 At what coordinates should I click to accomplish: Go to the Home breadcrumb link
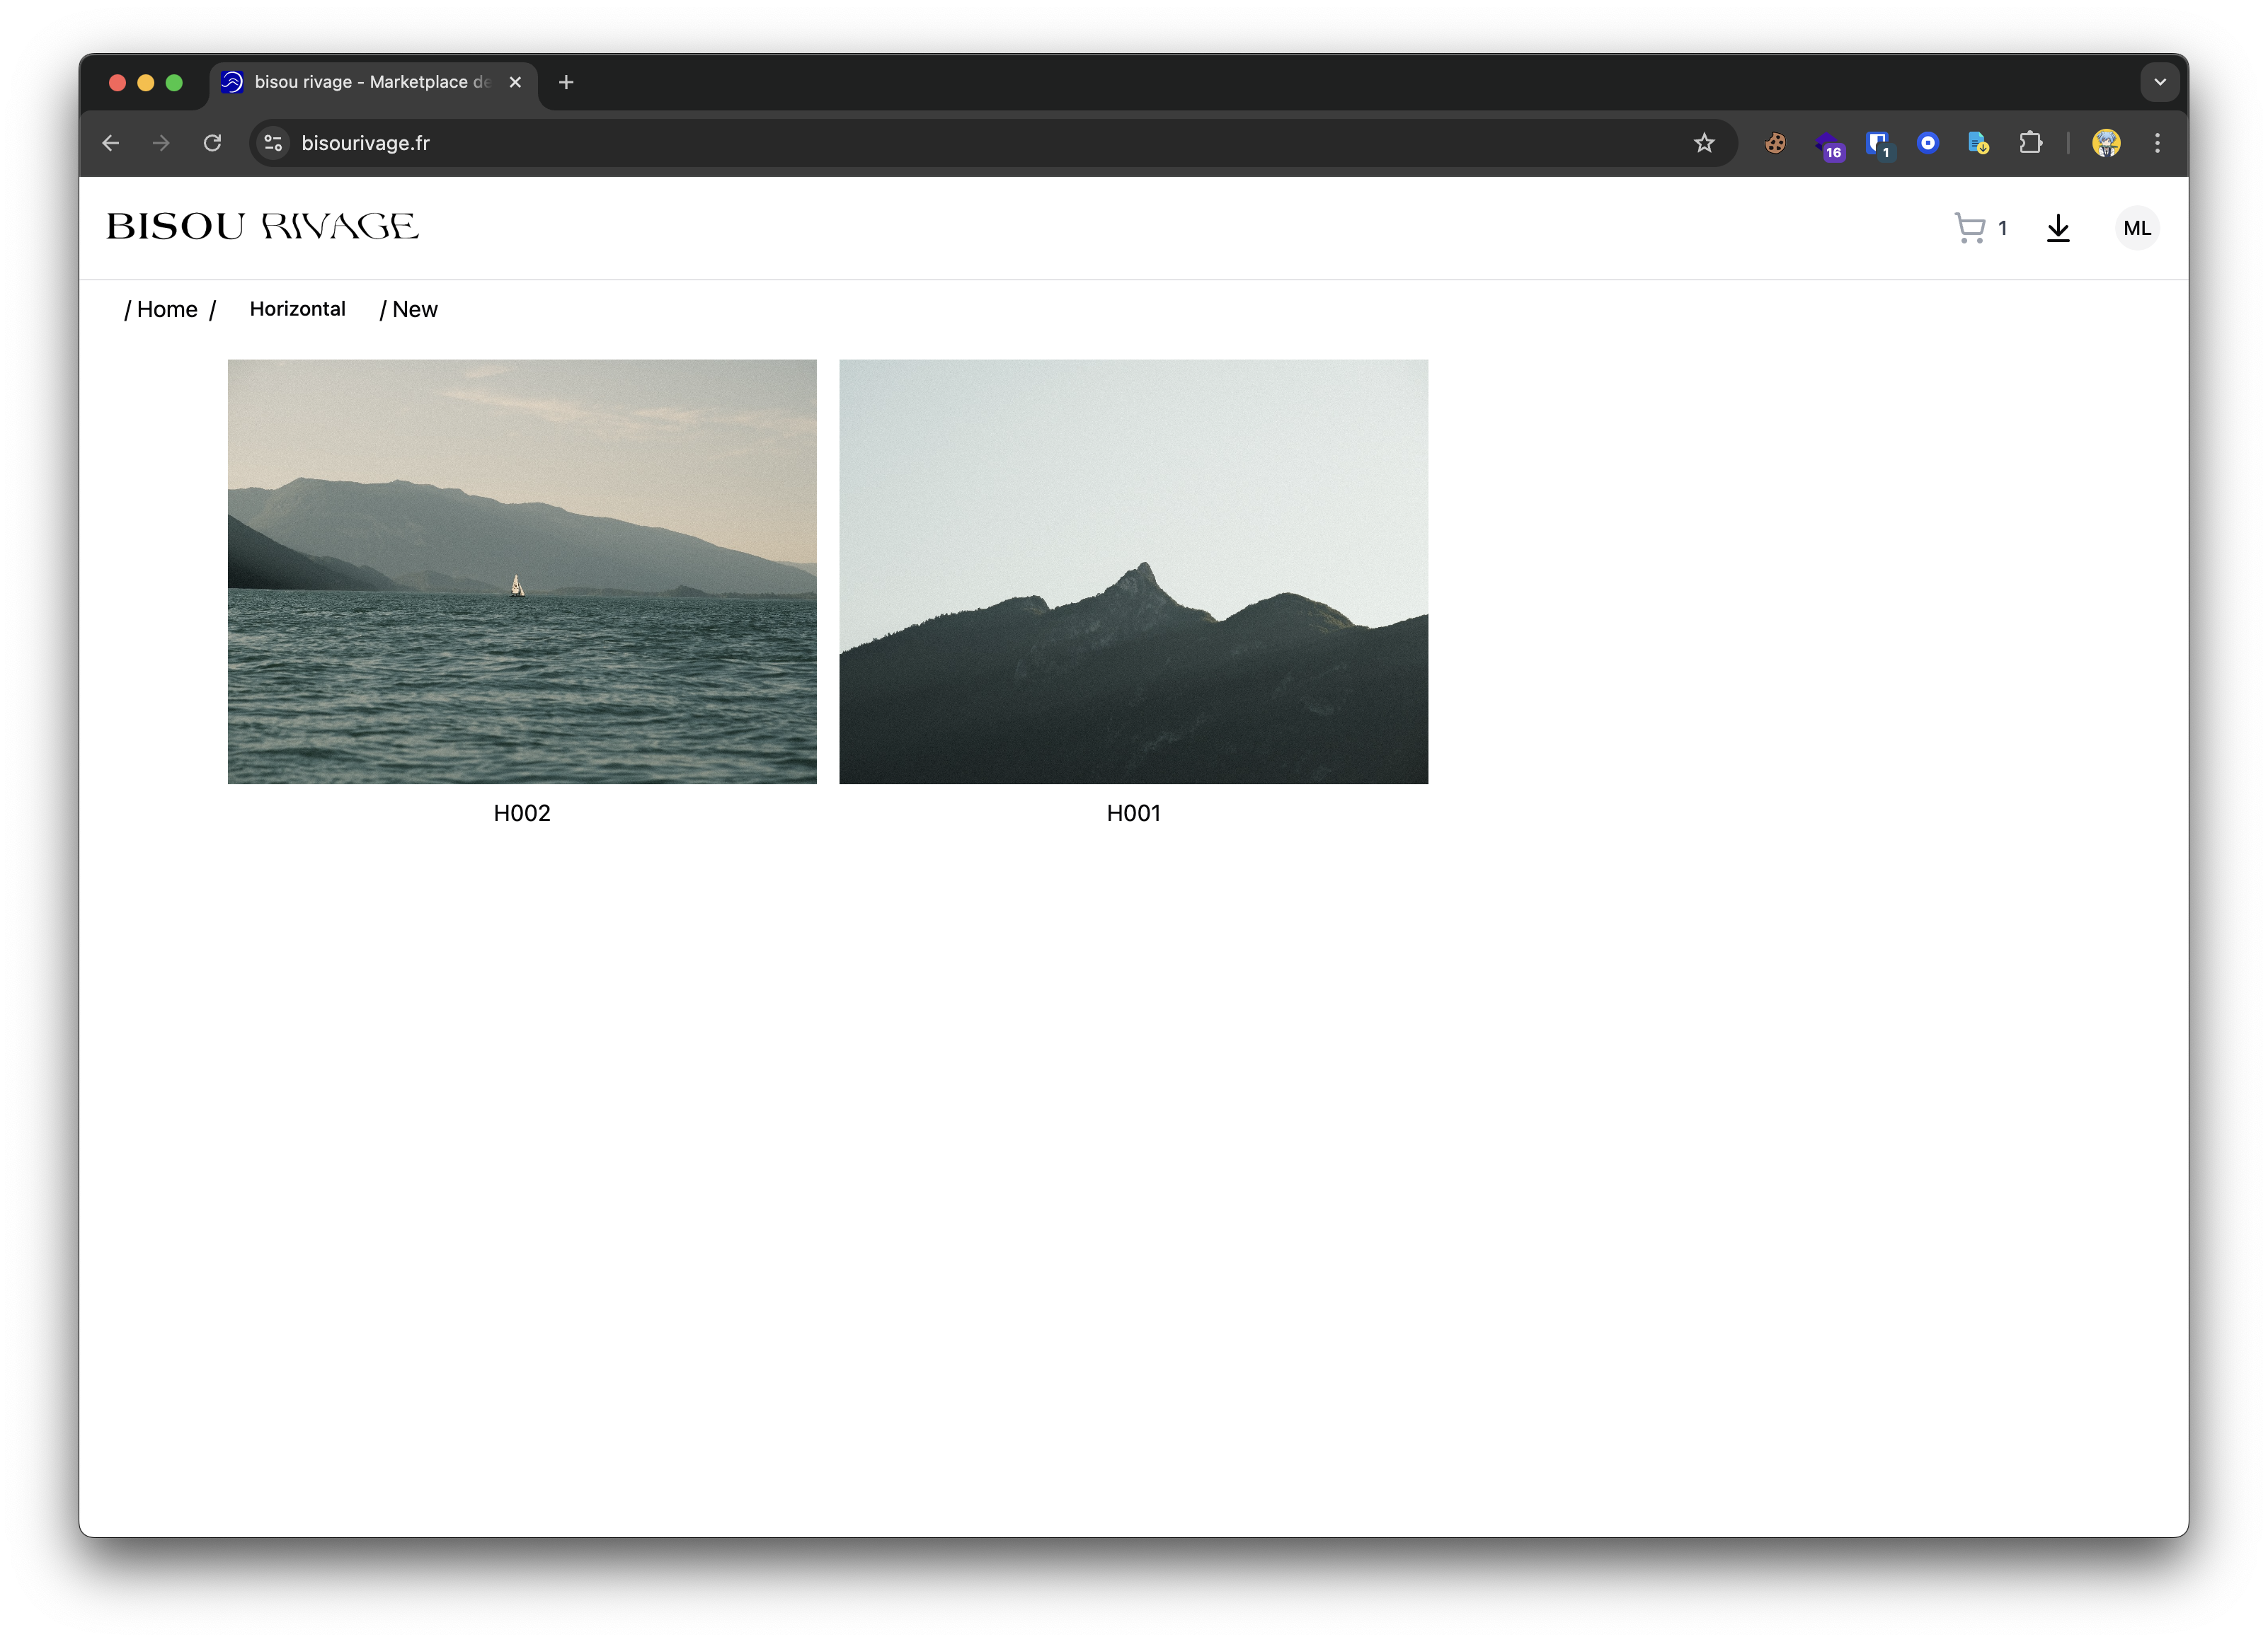click(167, 309)
